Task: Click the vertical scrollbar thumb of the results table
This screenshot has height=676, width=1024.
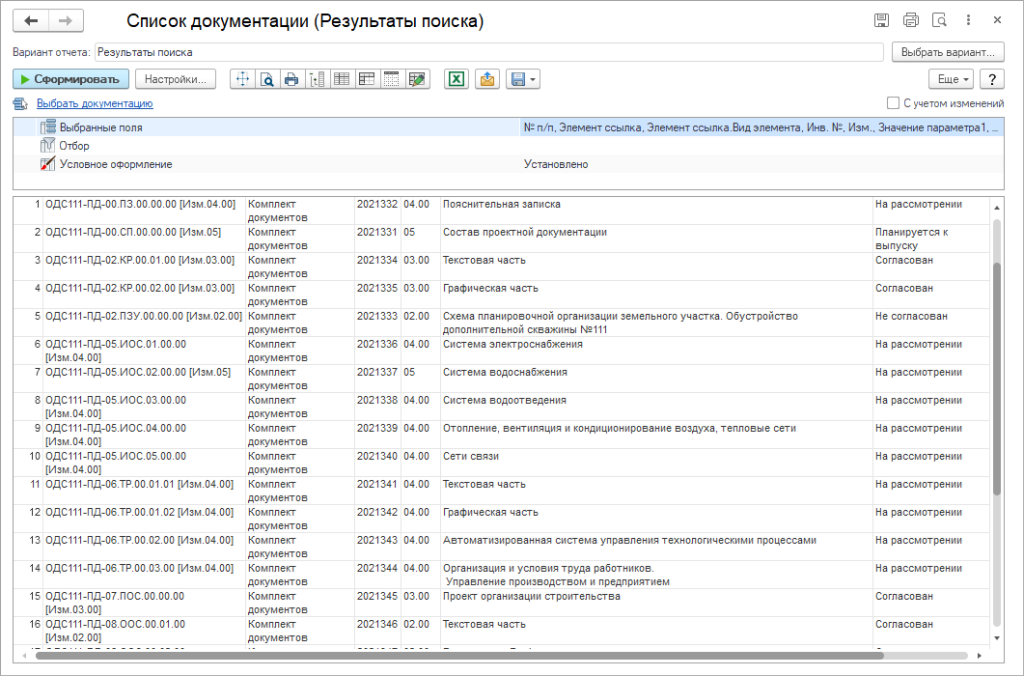Action: (997, 379)
